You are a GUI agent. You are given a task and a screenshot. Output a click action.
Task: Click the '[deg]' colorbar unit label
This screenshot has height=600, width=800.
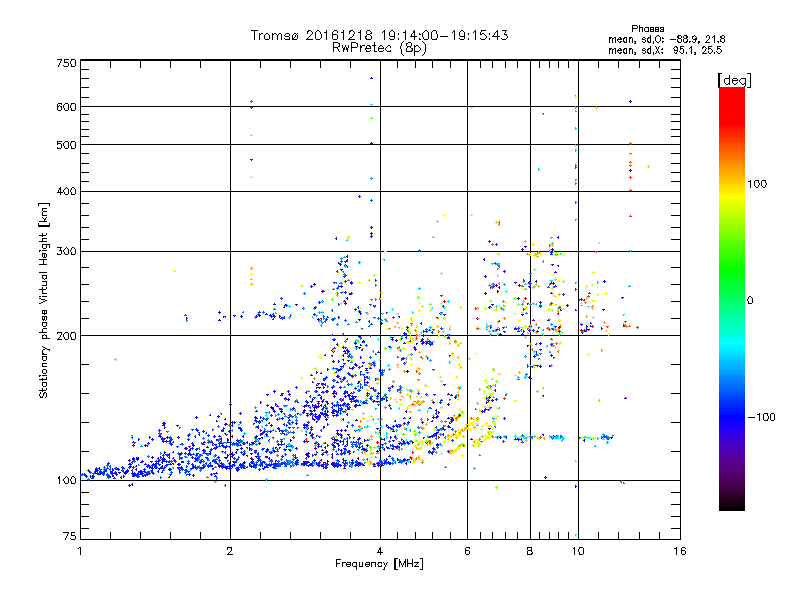click(734, 80)
